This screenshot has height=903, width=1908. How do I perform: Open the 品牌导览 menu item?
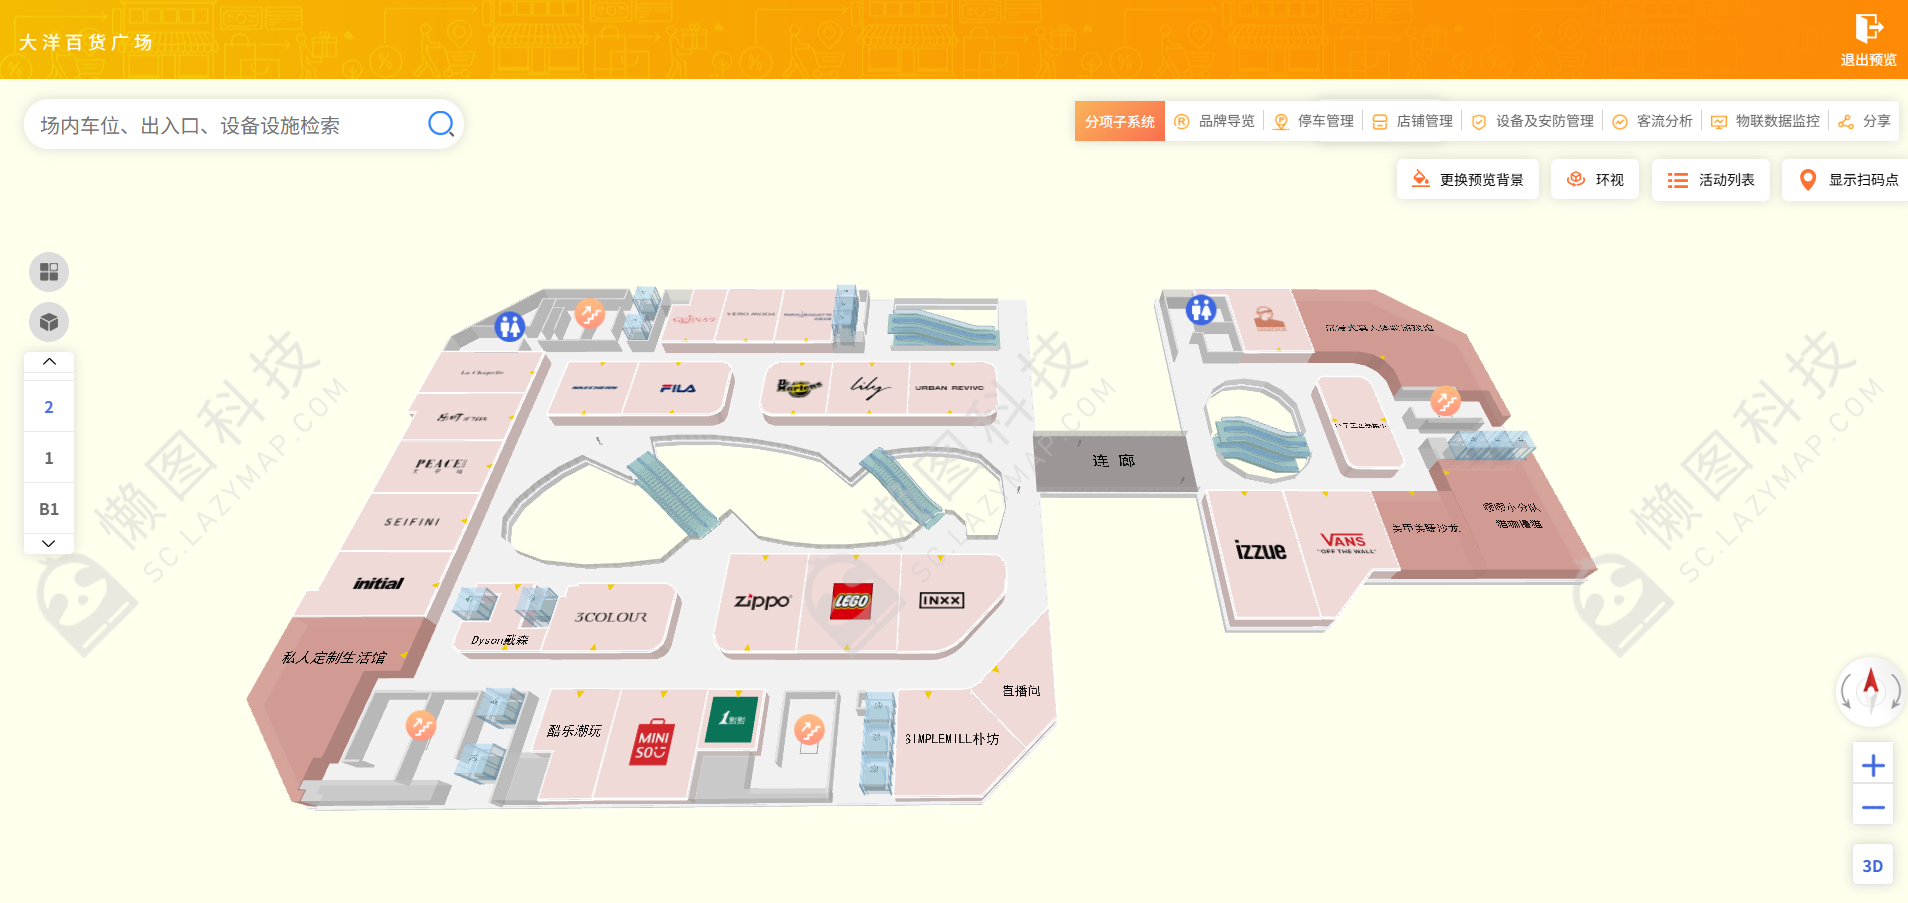[x=1215, y=121]
